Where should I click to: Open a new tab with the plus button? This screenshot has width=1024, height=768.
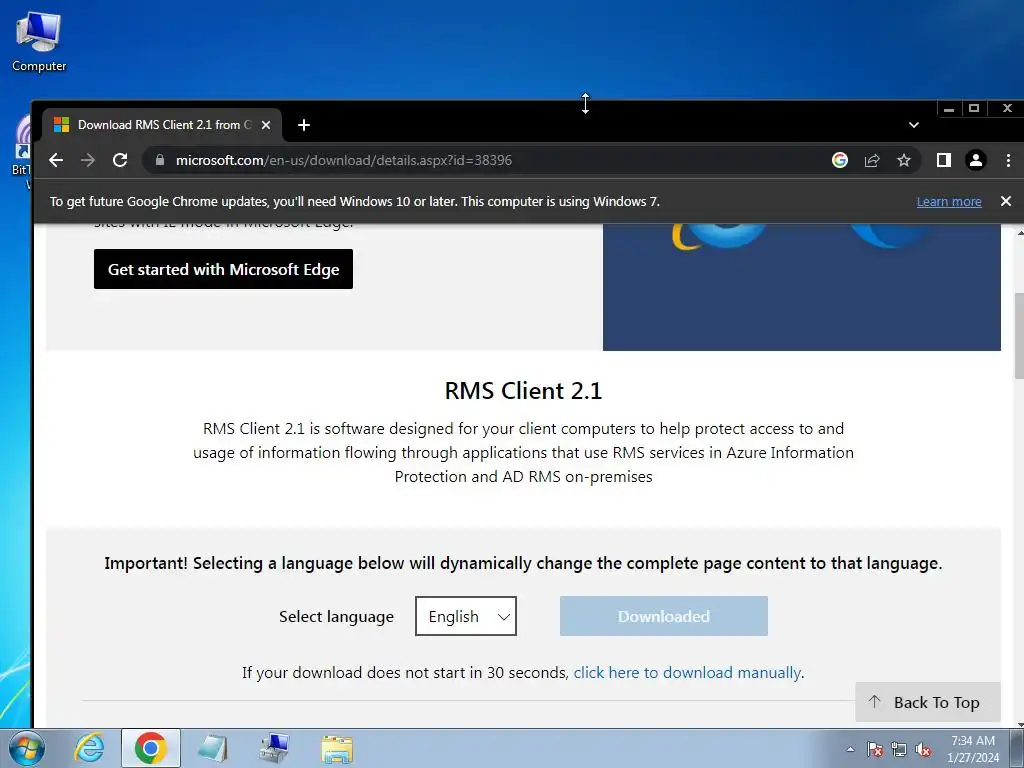tap(304, 125)
